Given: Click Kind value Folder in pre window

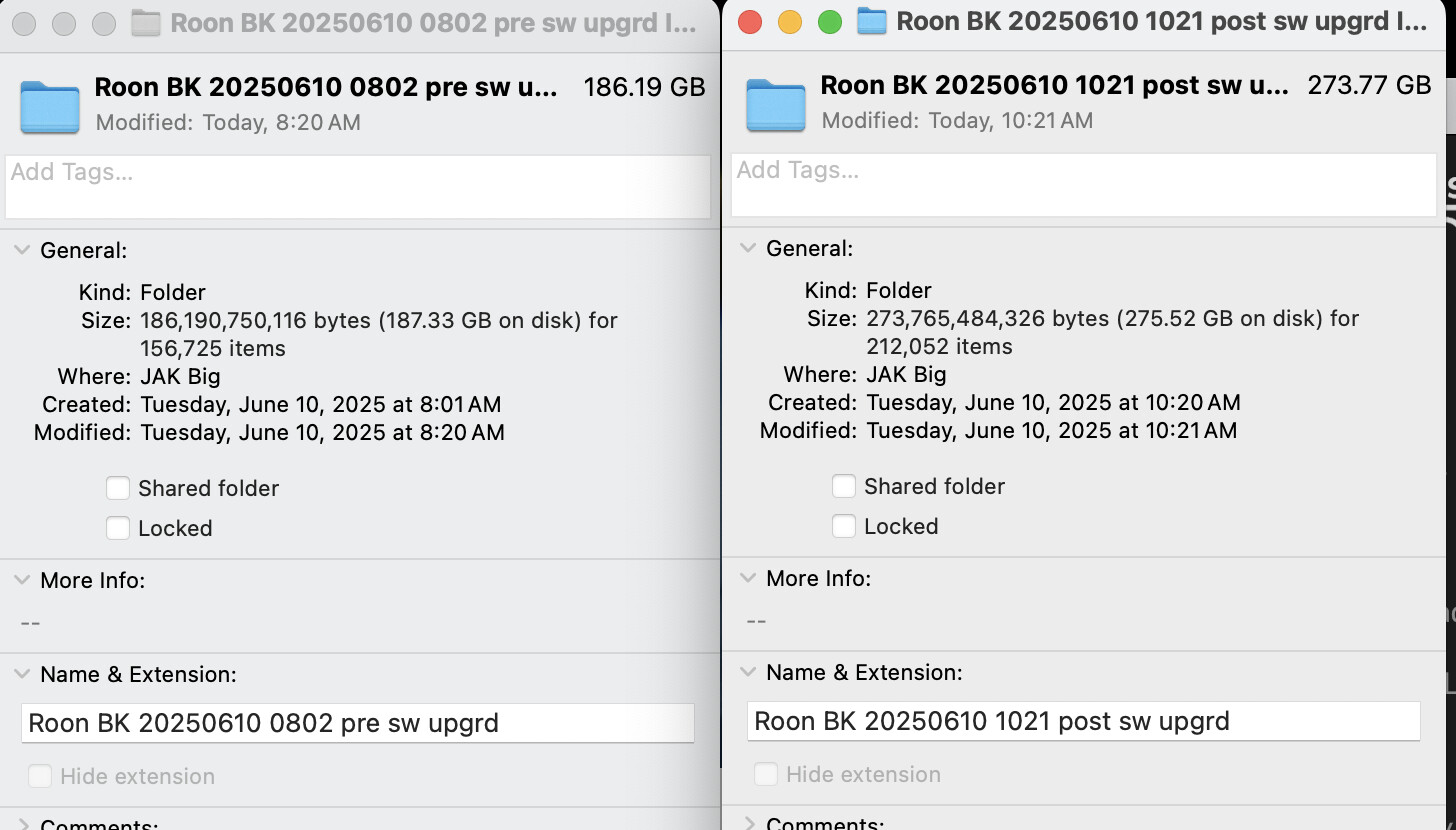Looking at the screenshot, I should 173,293.
